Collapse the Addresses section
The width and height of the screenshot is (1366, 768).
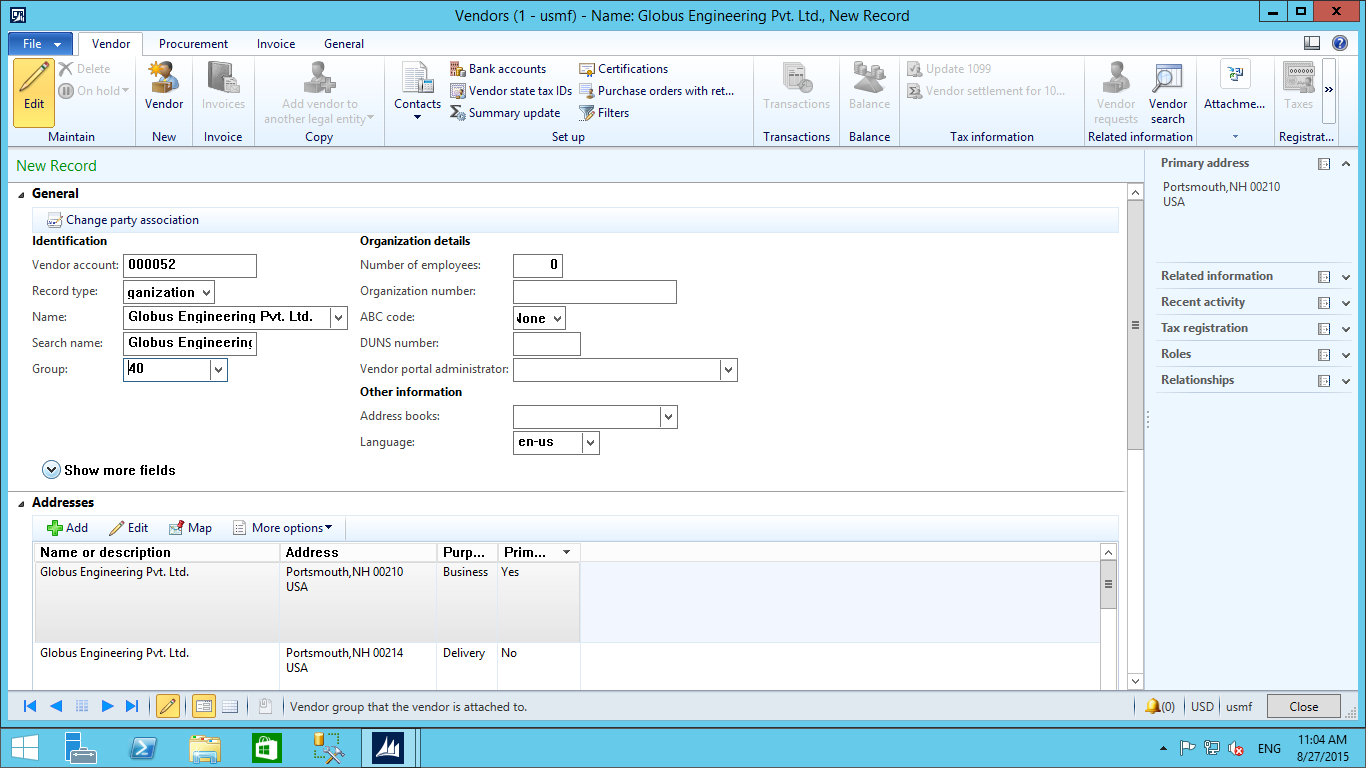pyautogui.click(x=22, y=503)
